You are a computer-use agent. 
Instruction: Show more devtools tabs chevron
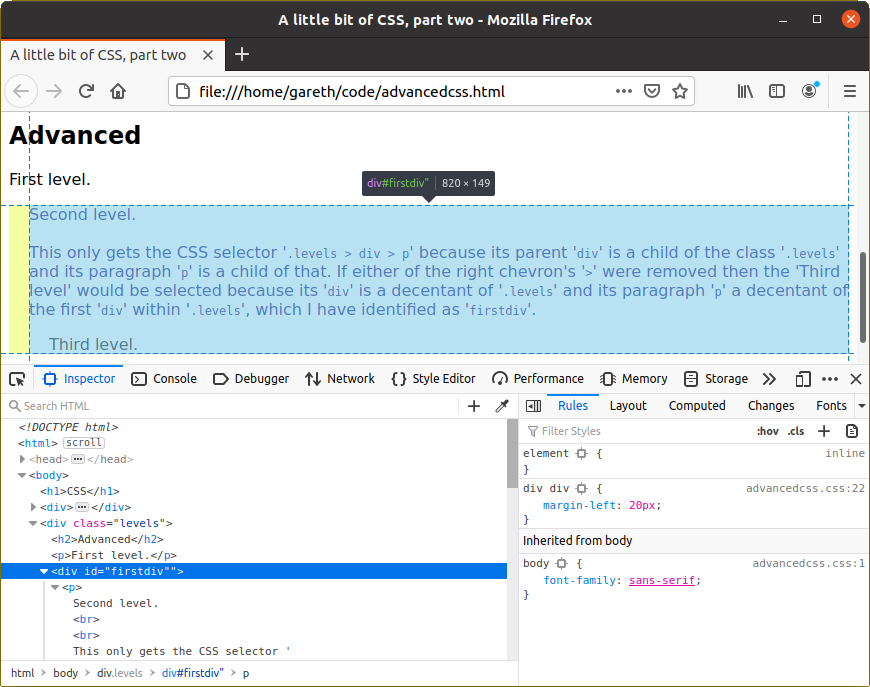769,379
